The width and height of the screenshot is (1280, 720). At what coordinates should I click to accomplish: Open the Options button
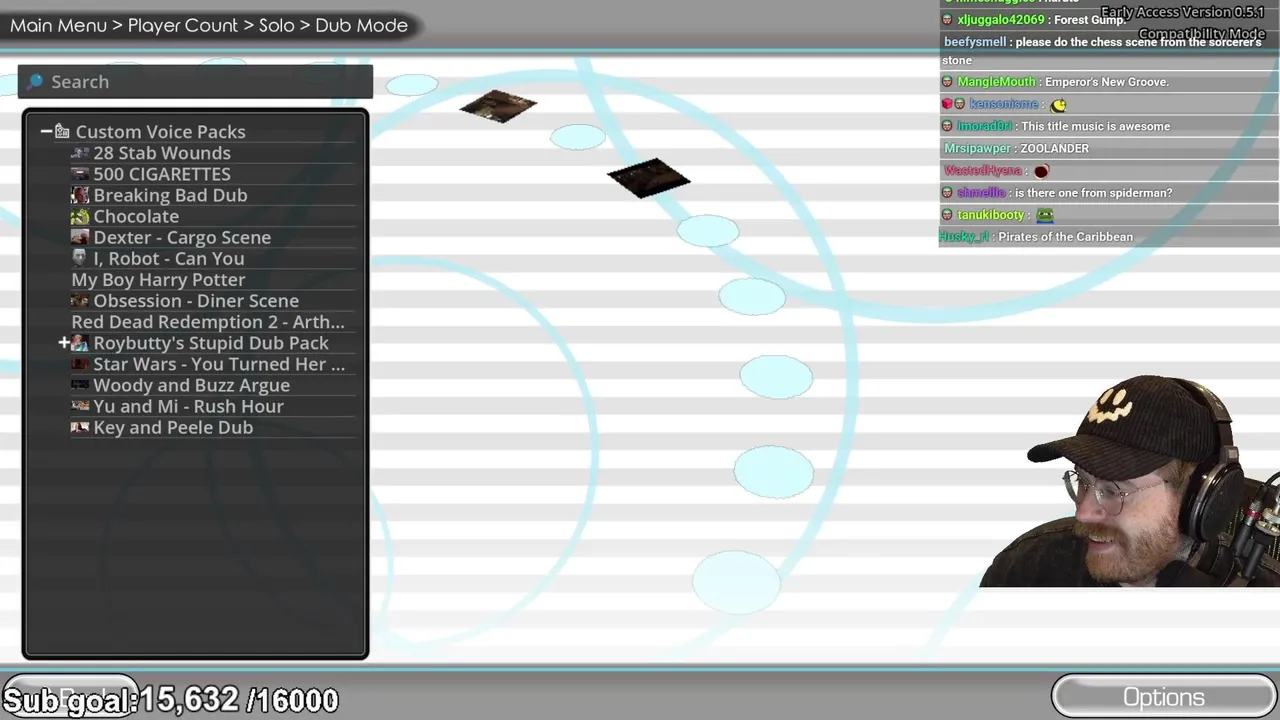(x=1164, y=697)
